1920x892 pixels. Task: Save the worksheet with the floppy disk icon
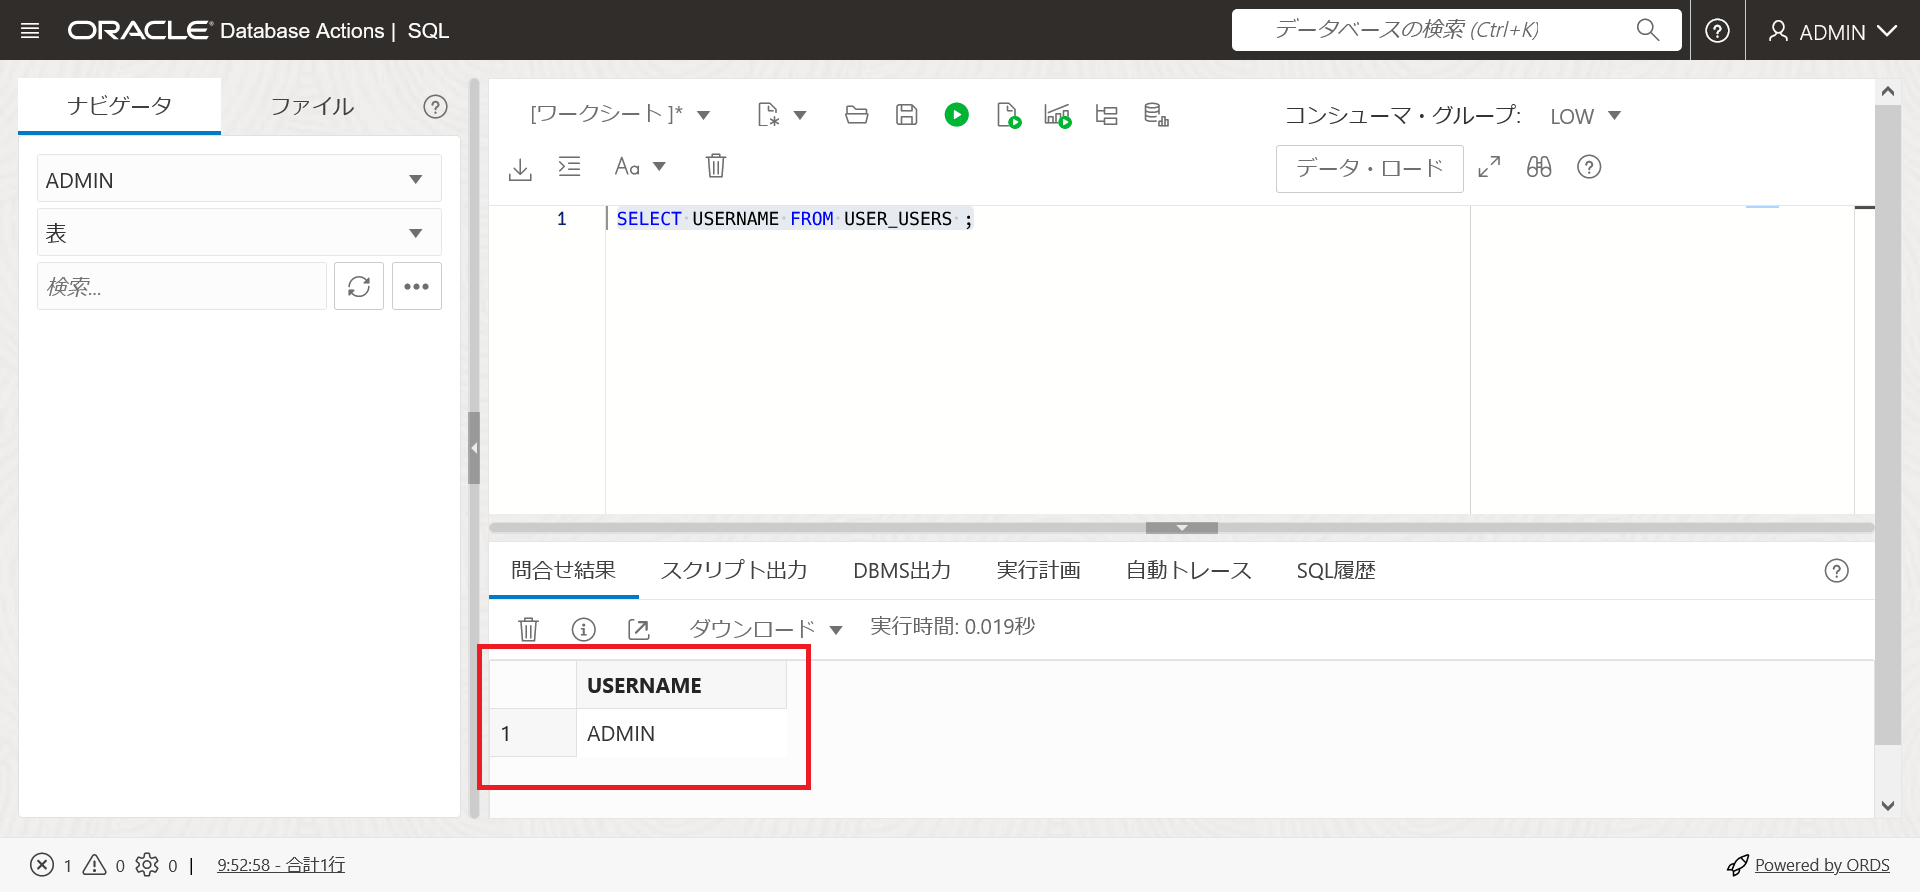pyautogui.click(x=907, y=115)
